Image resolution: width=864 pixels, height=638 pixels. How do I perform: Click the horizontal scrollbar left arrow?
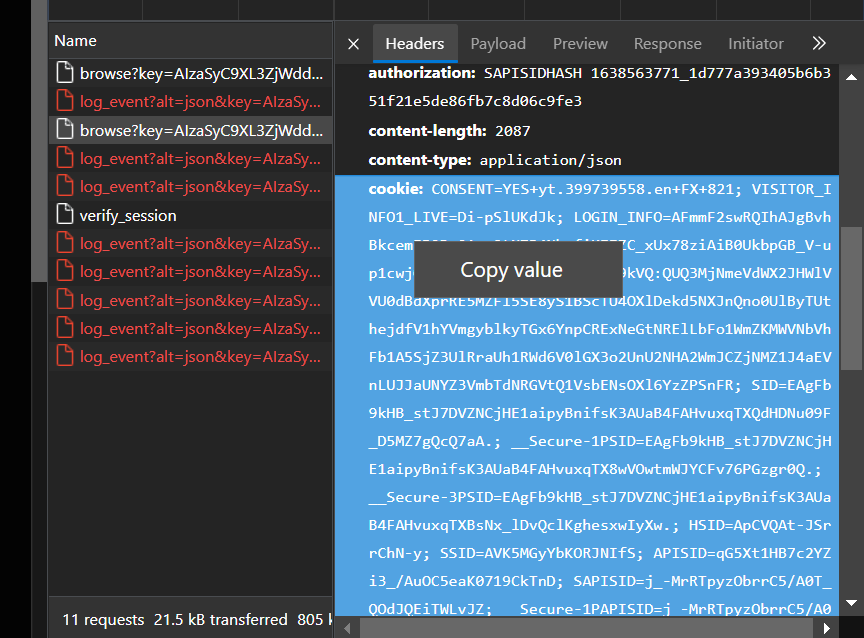349,628
